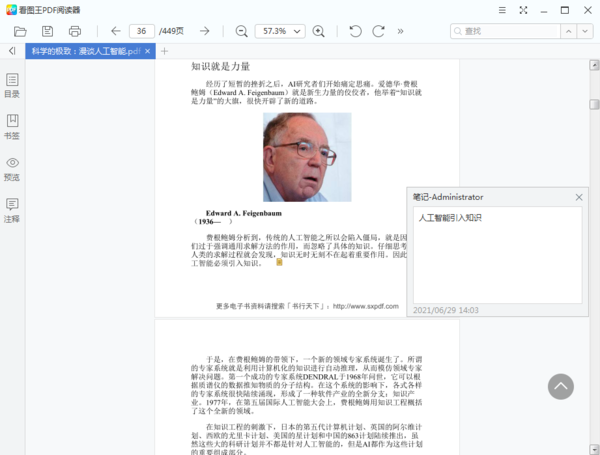Rotate page clockwise
Viewport: 600px width, 455px height.
pos(379,31)
